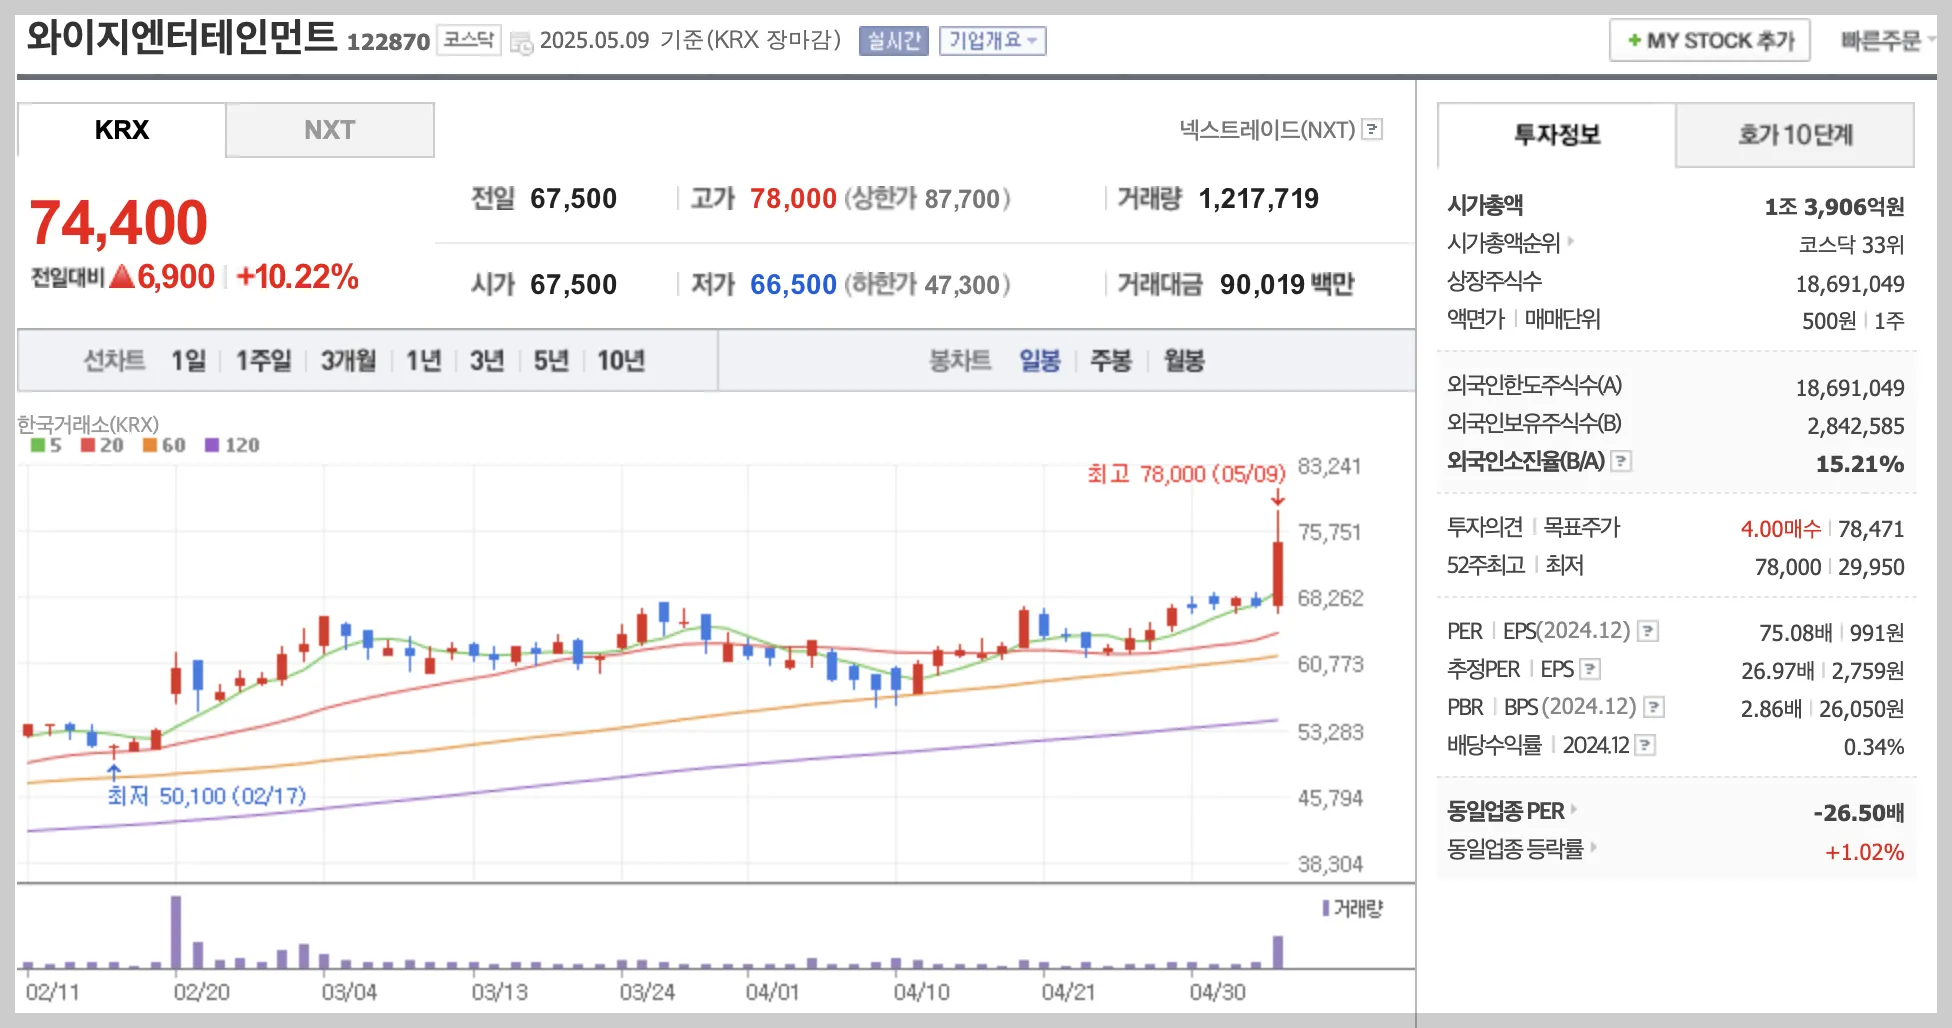
Task: Click the tall volume bar near 02/20
Action: (x=176, y=932)
